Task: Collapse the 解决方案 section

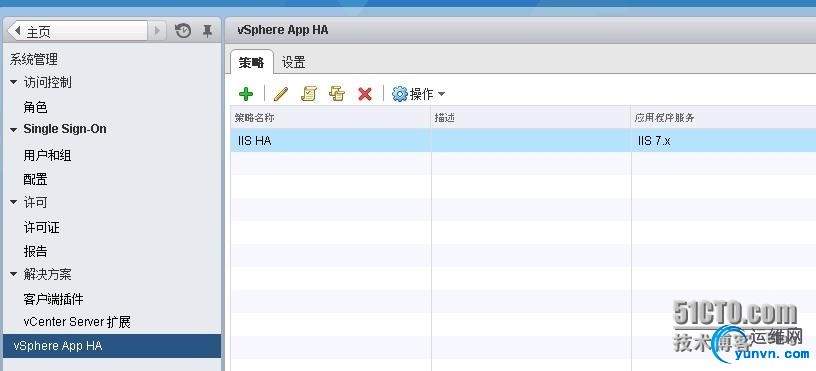Action: click(x=14, y=274)
